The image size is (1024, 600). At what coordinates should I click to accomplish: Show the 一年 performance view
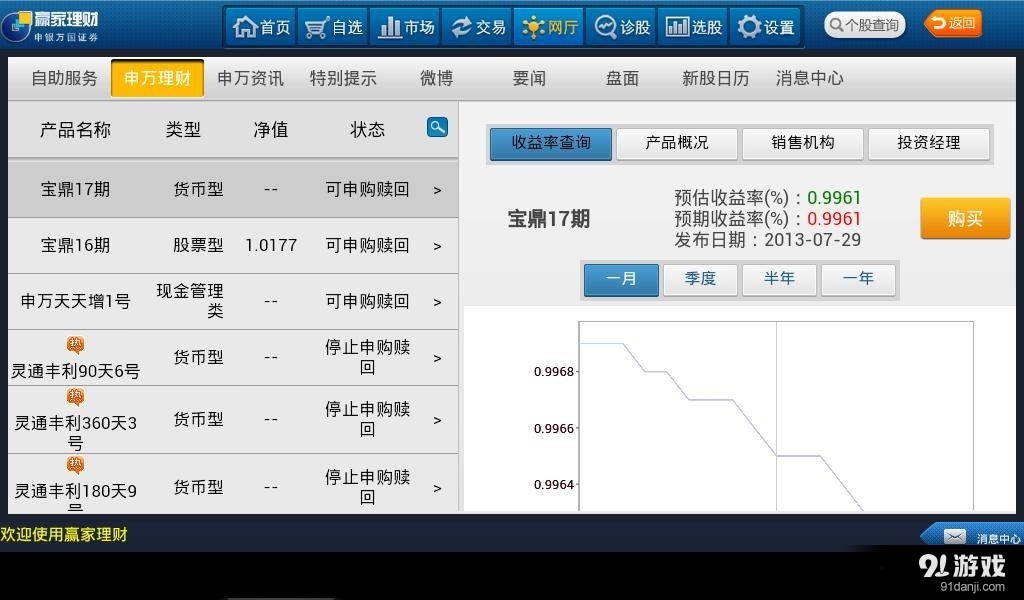[x=858, y=280]
